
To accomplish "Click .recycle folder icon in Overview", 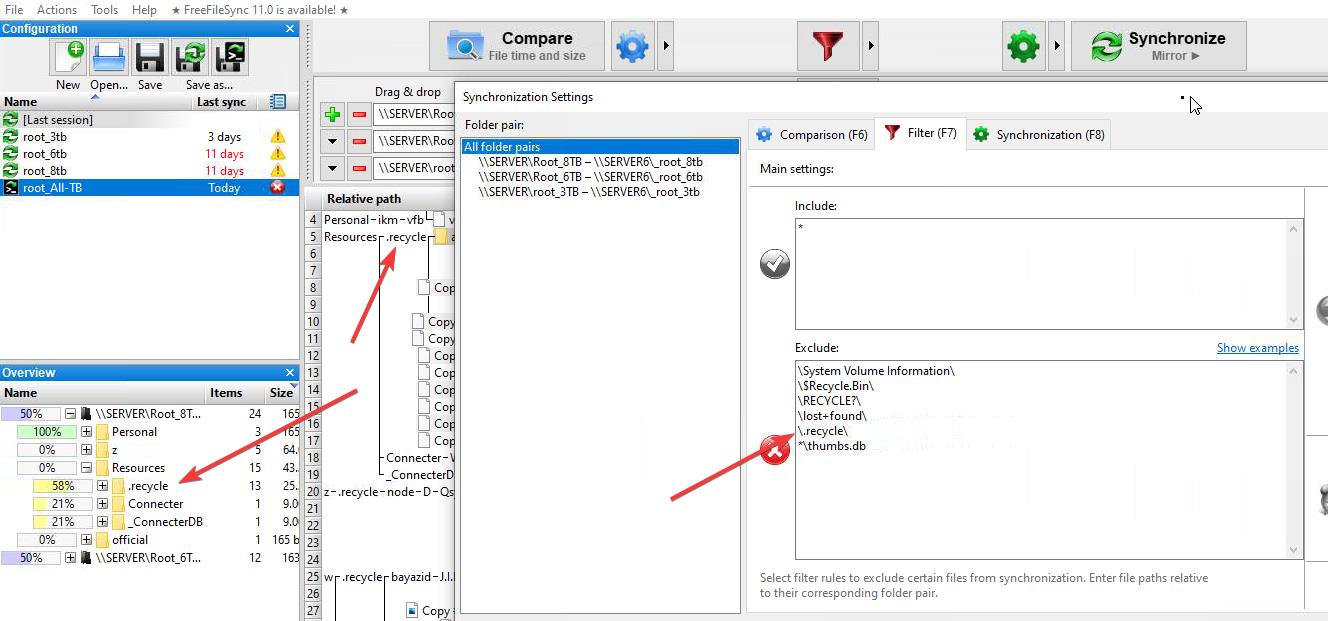I will pos(118,486).
